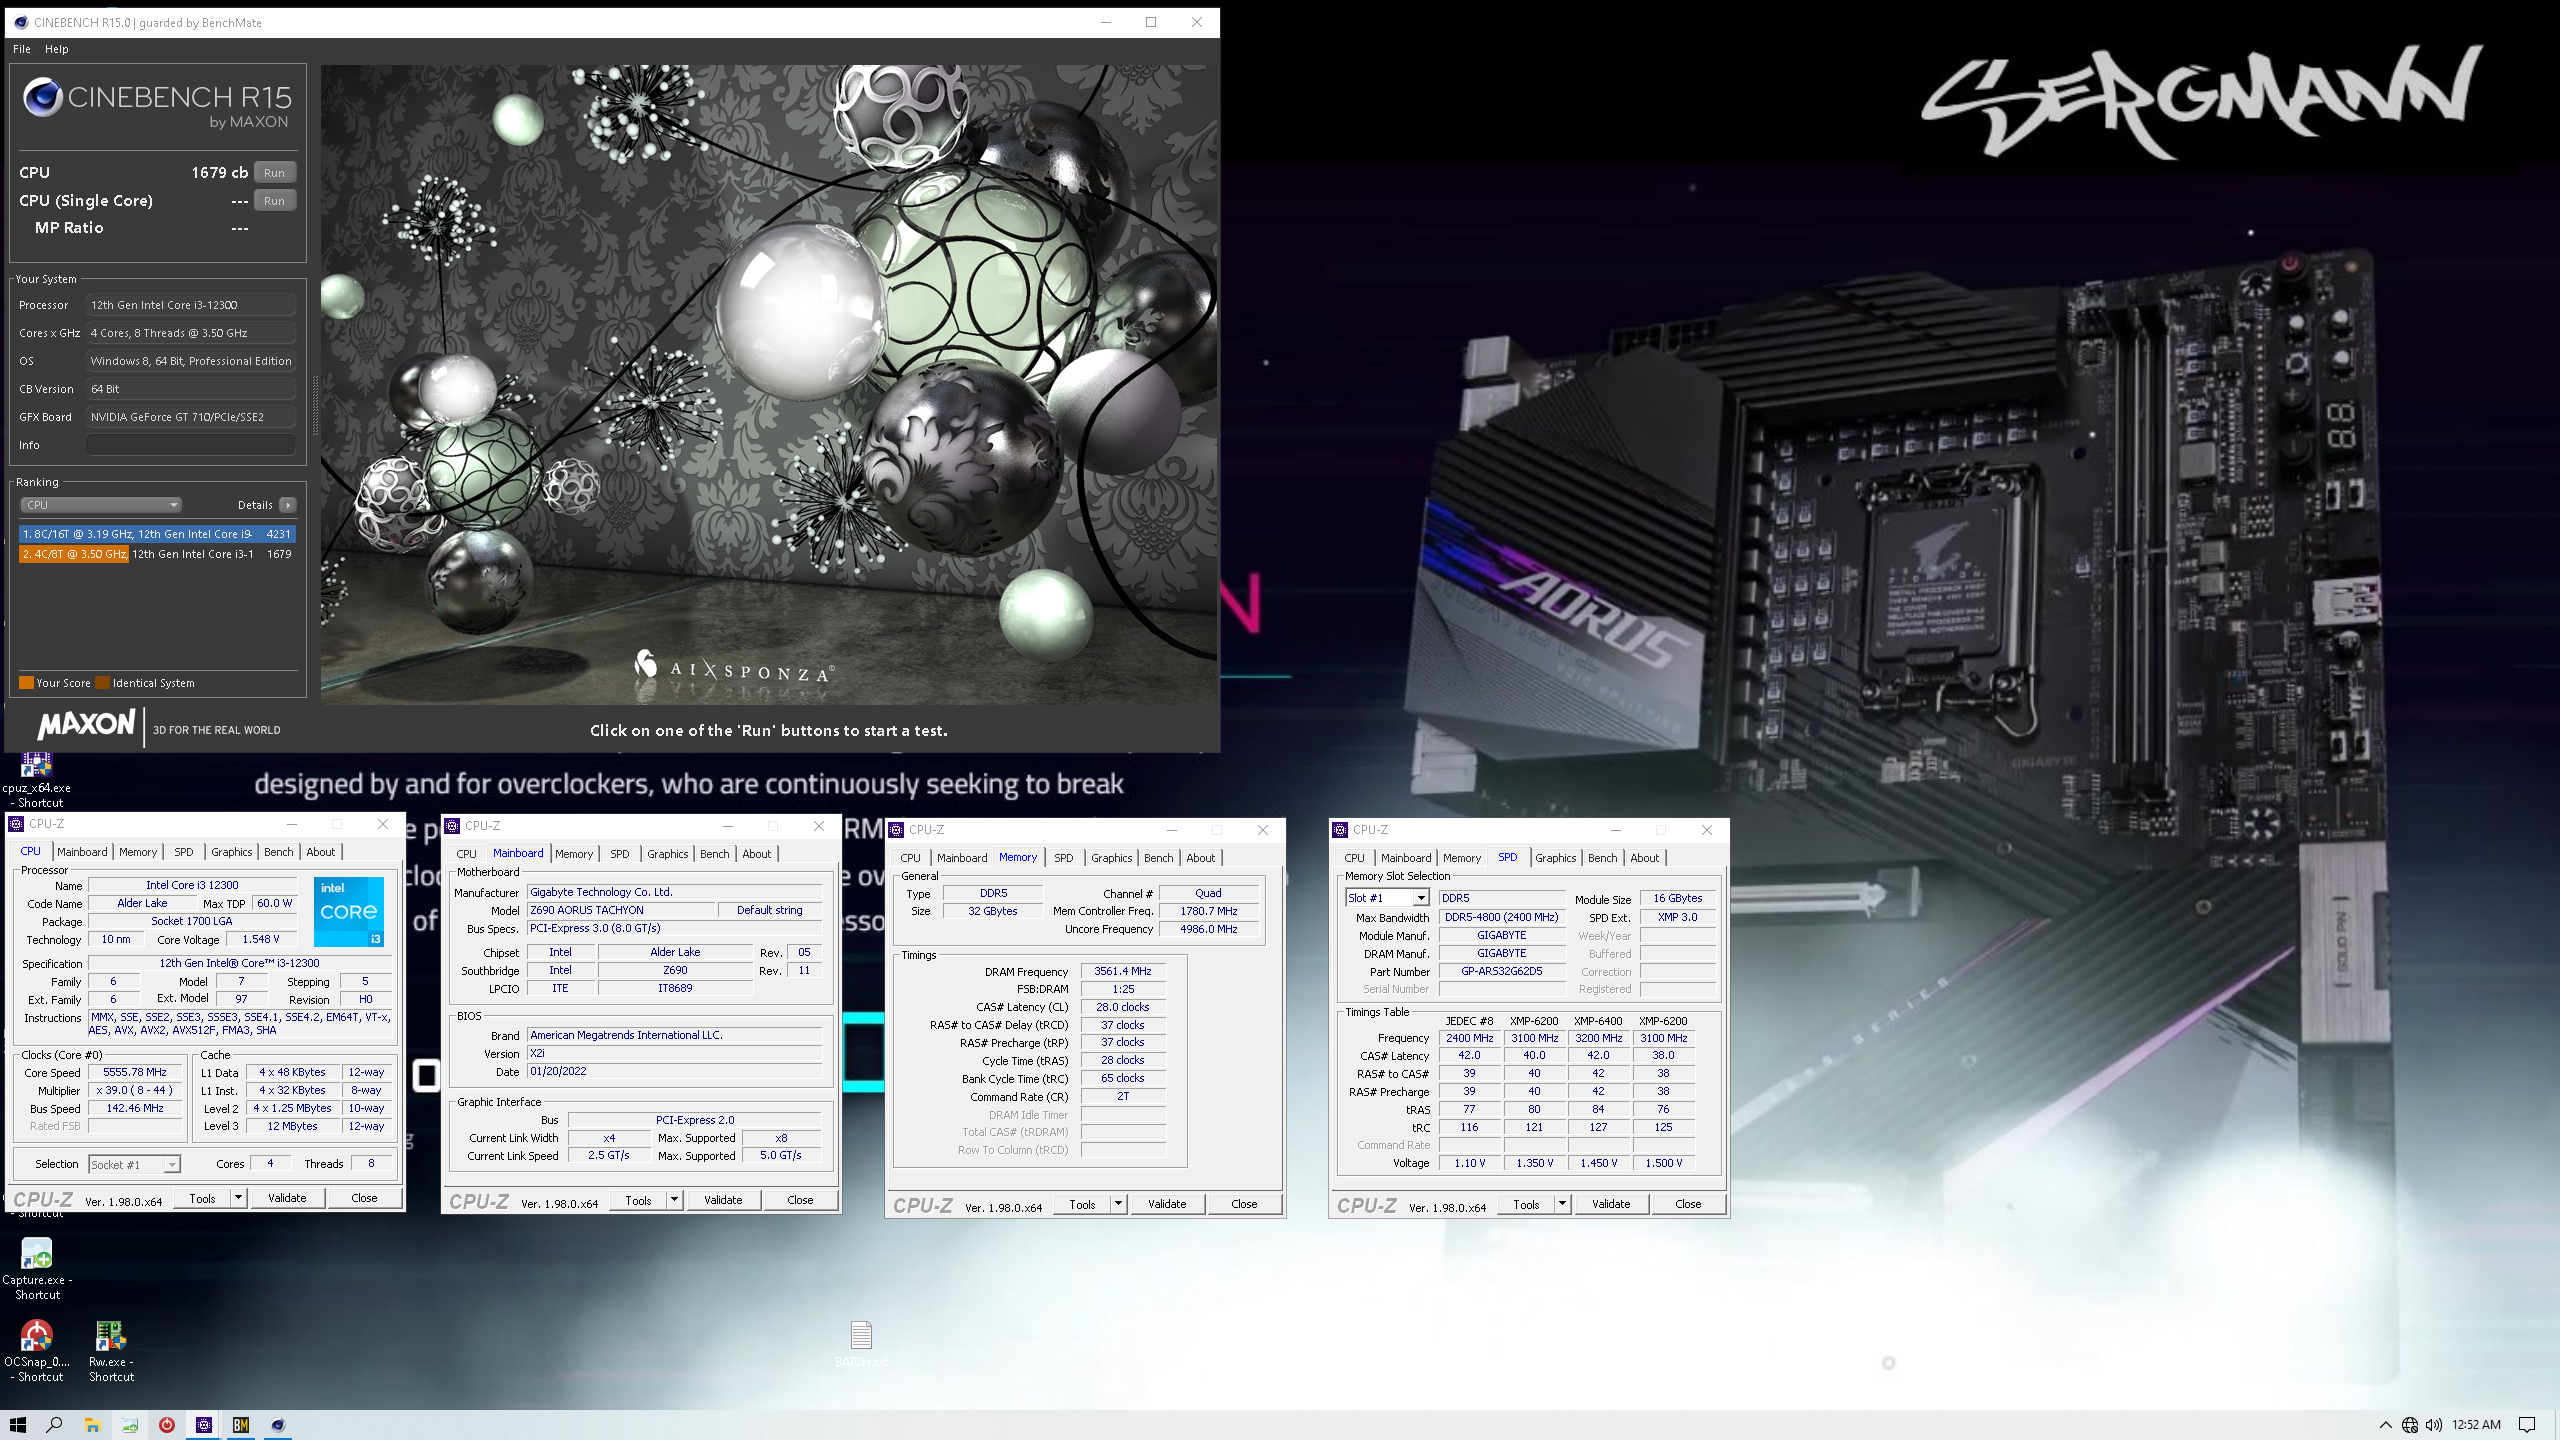This screenshot has height=1440, width=2560.
Task: Show hidden system tray icons
Action: (2385, 1425)
